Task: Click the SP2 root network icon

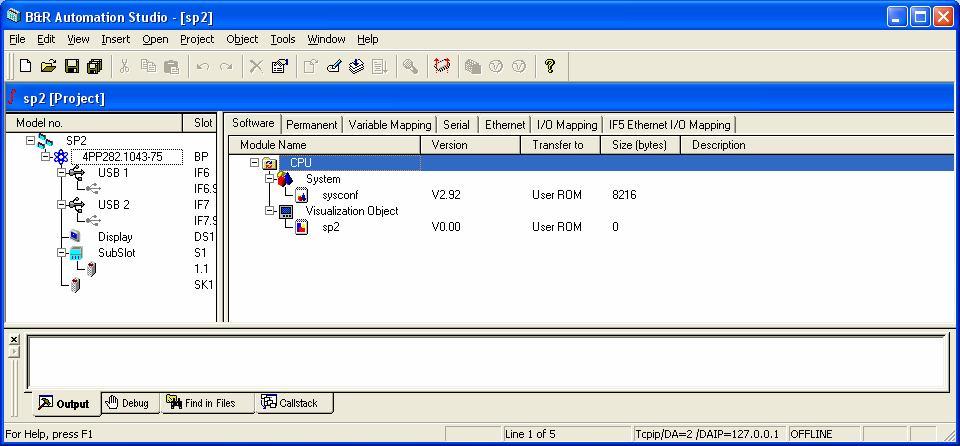Action: pyautogui.click(x=45, y=141)
